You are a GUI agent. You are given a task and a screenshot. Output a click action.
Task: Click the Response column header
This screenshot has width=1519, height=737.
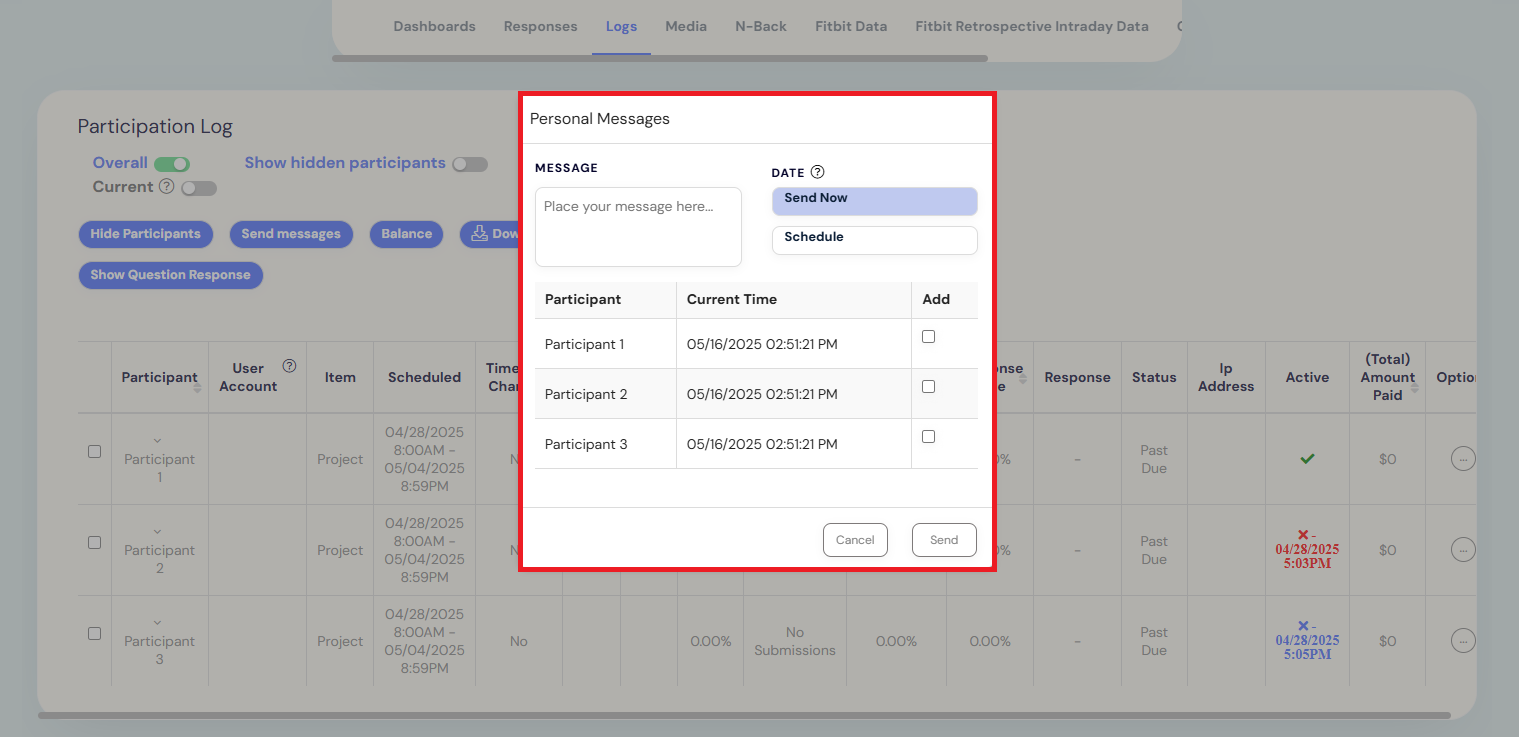(1077, 377)
